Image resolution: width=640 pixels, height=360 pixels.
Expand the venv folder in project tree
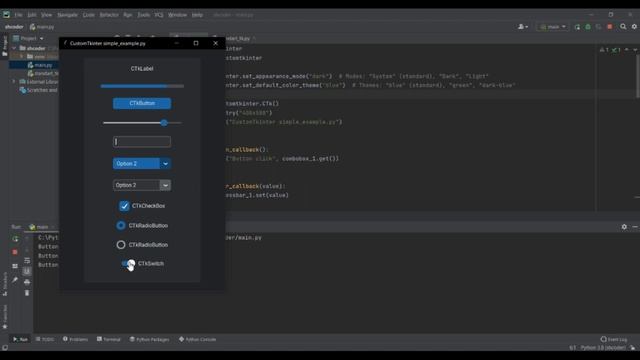click(x=21, y=57)
